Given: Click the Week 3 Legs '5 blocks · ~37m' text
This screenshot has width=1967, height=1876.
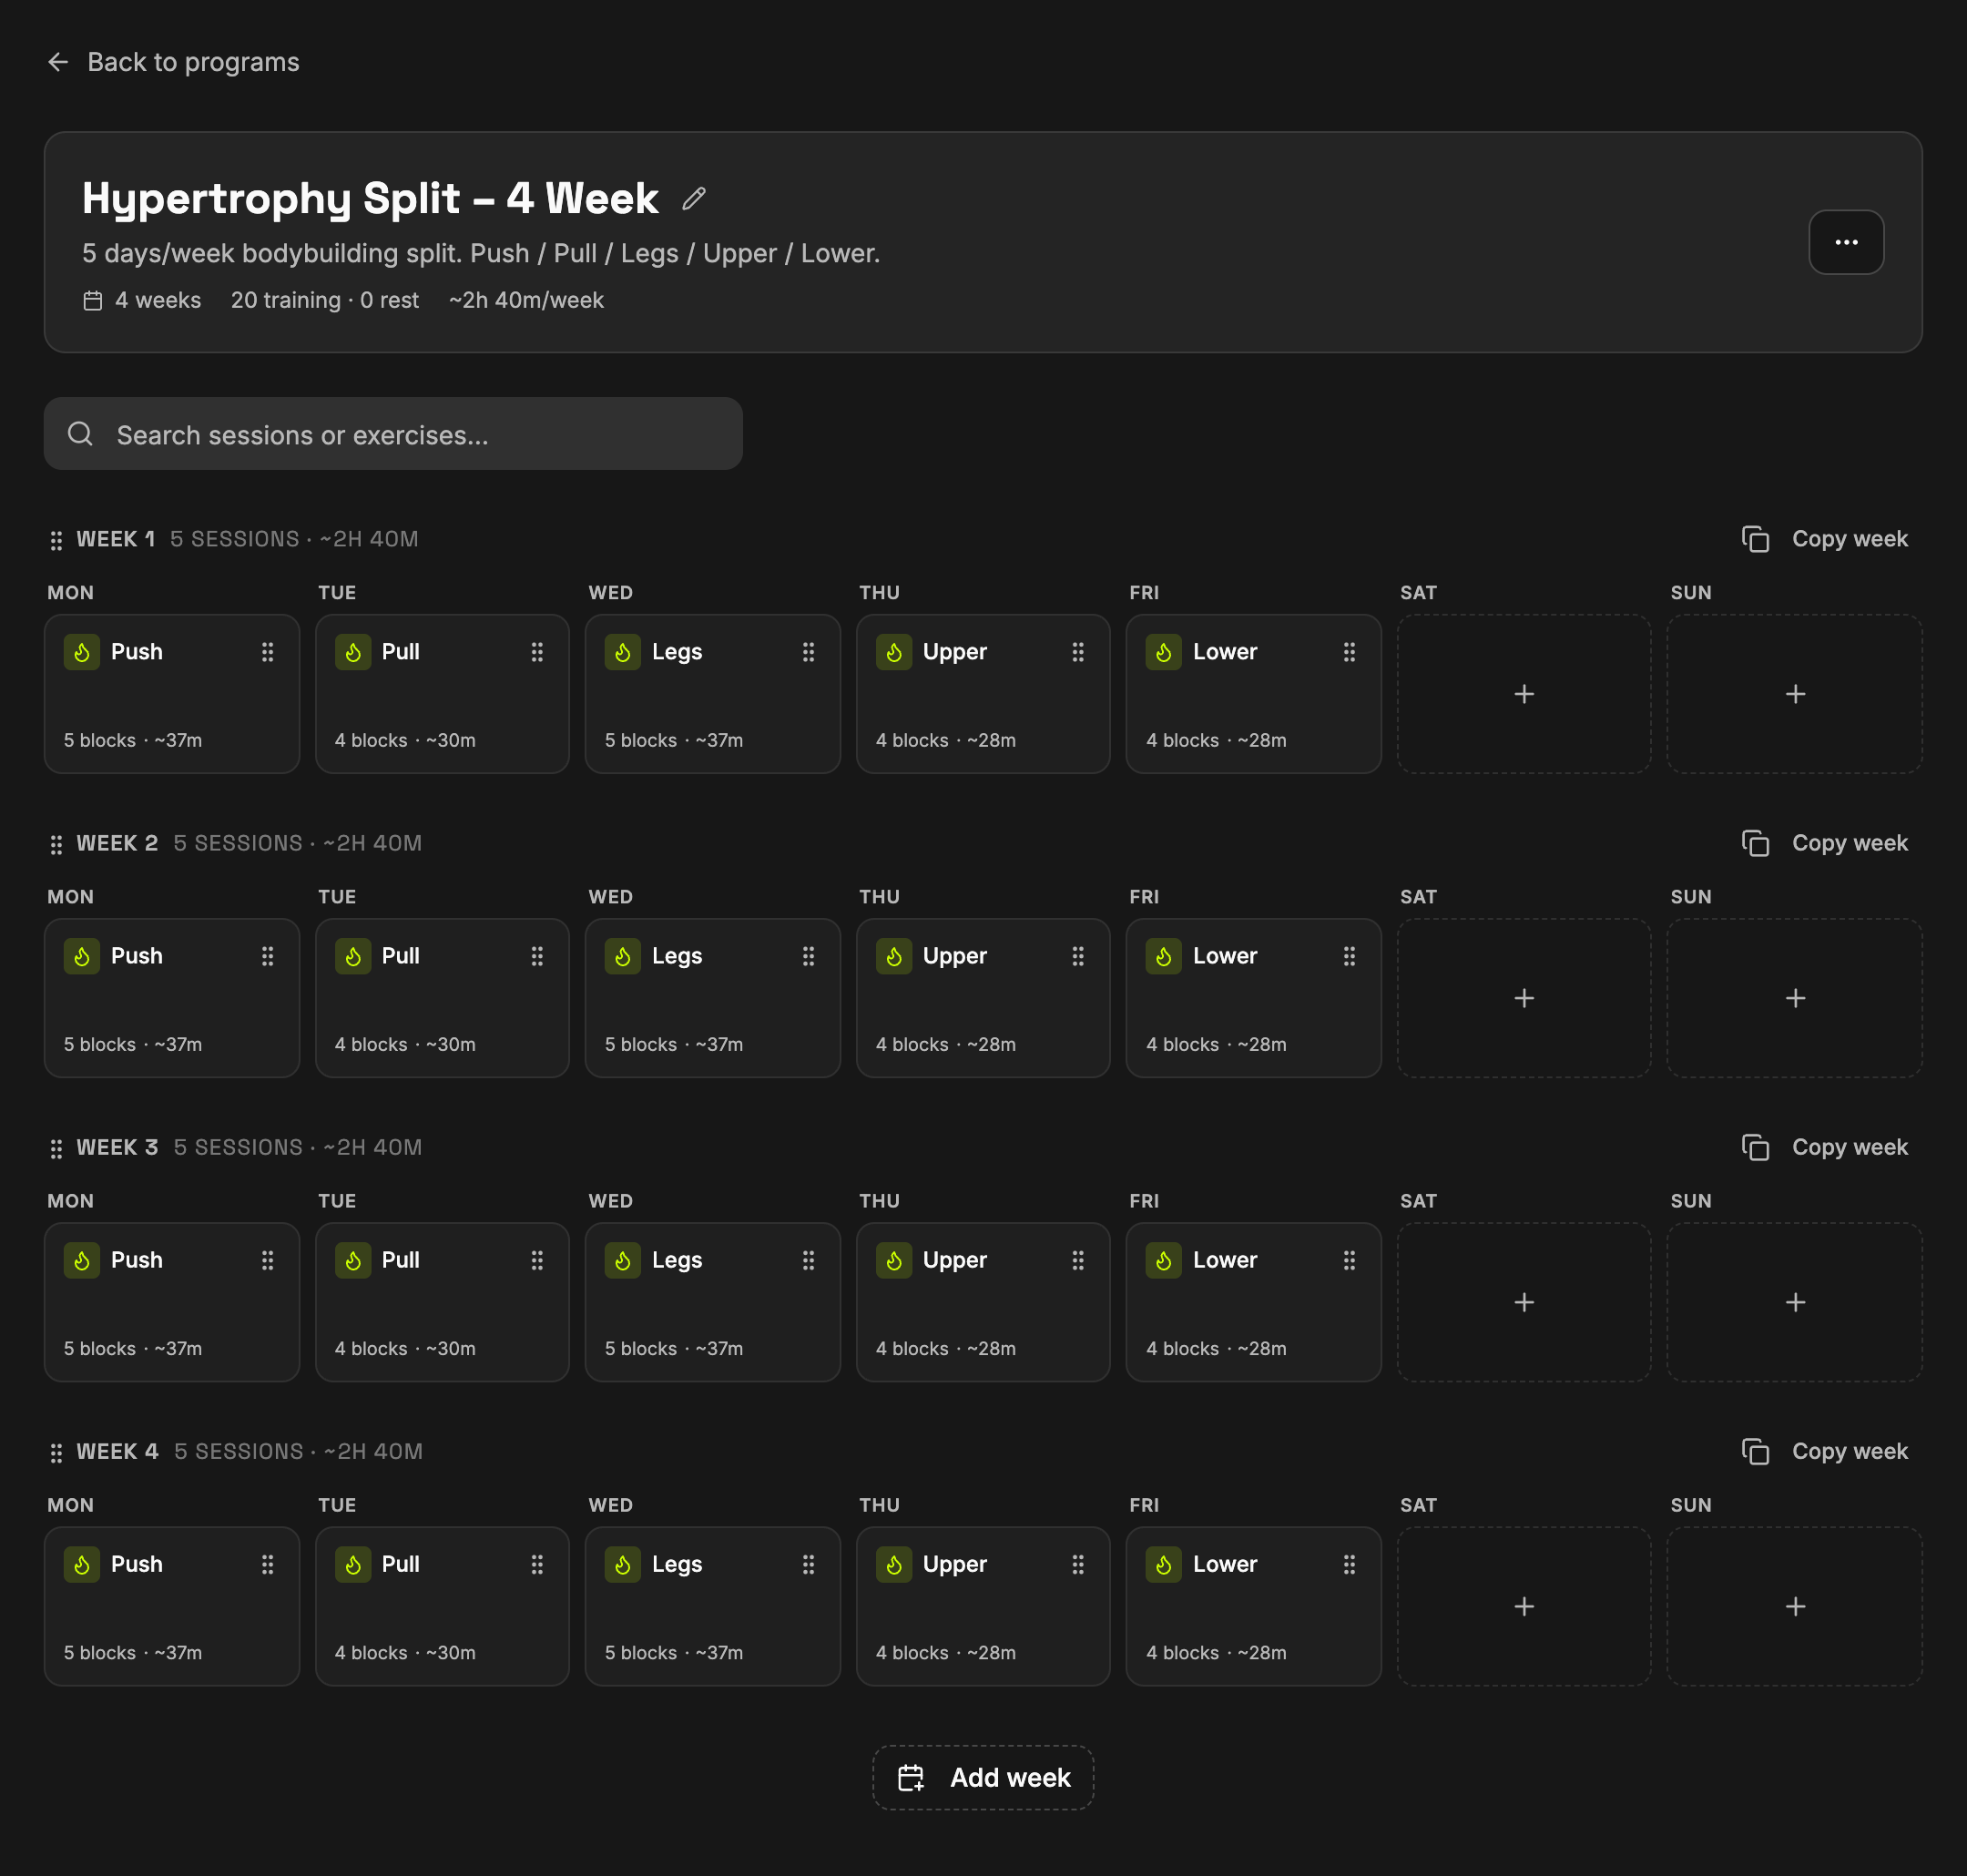Looking at the screenshot, I should pos(674,1348).
